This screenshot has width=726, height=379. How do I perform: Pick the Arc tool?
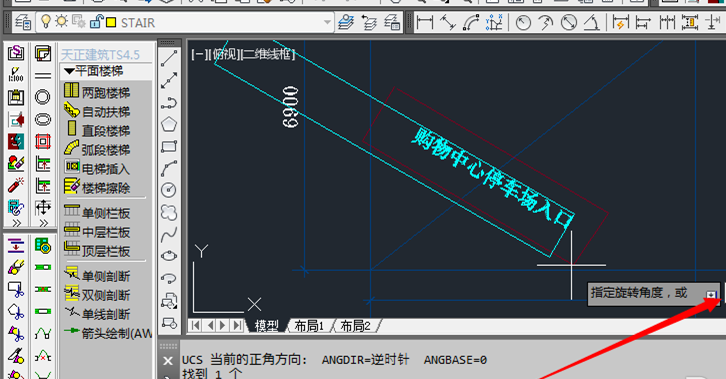[169, 168]
